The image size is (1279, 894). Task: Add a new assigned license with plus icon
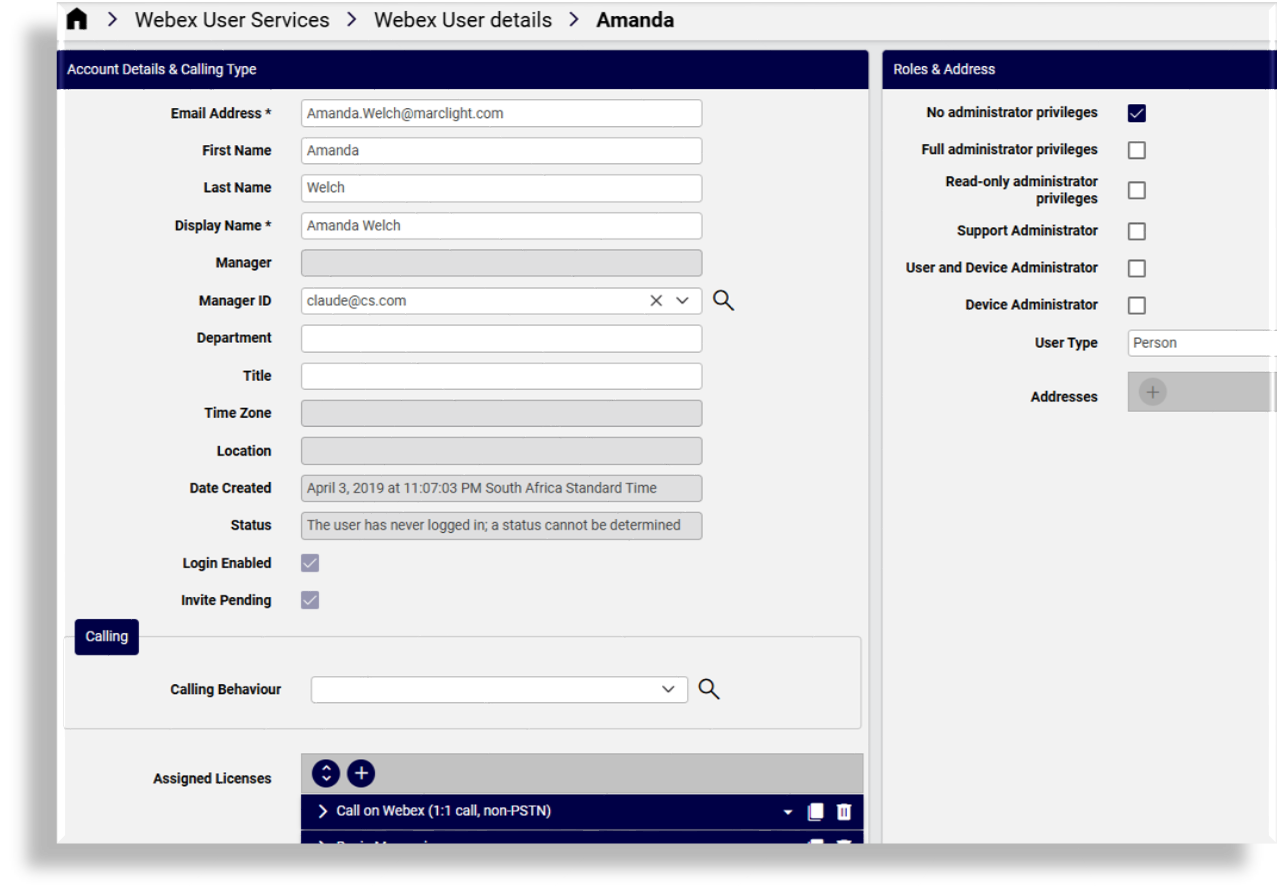[361, 773]
